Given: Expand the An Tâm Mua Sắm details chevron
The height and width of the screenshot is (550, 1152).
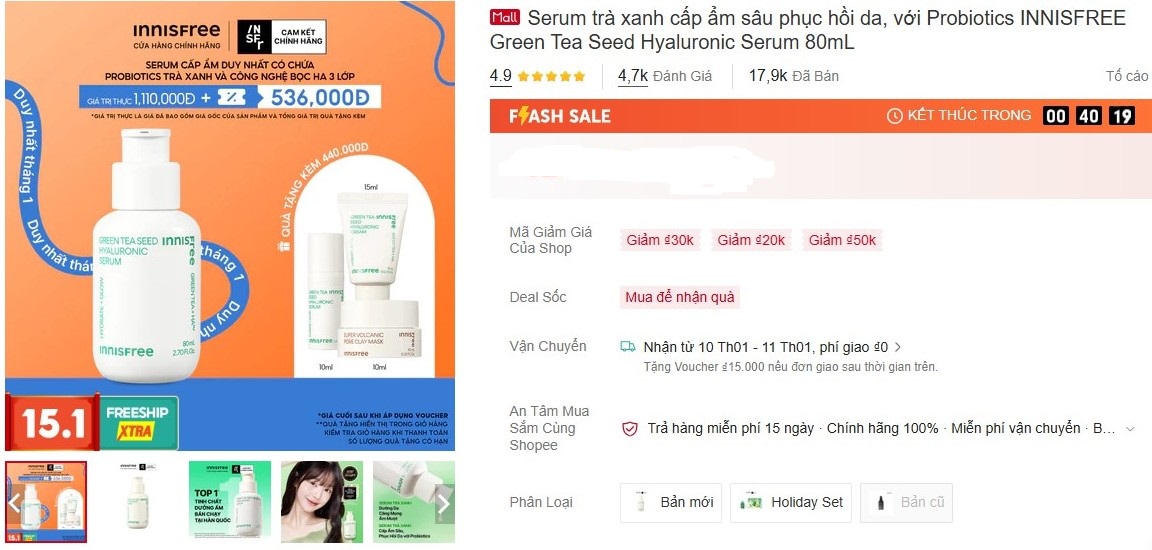Looking at the screenshot, I should pos(1130,429).
